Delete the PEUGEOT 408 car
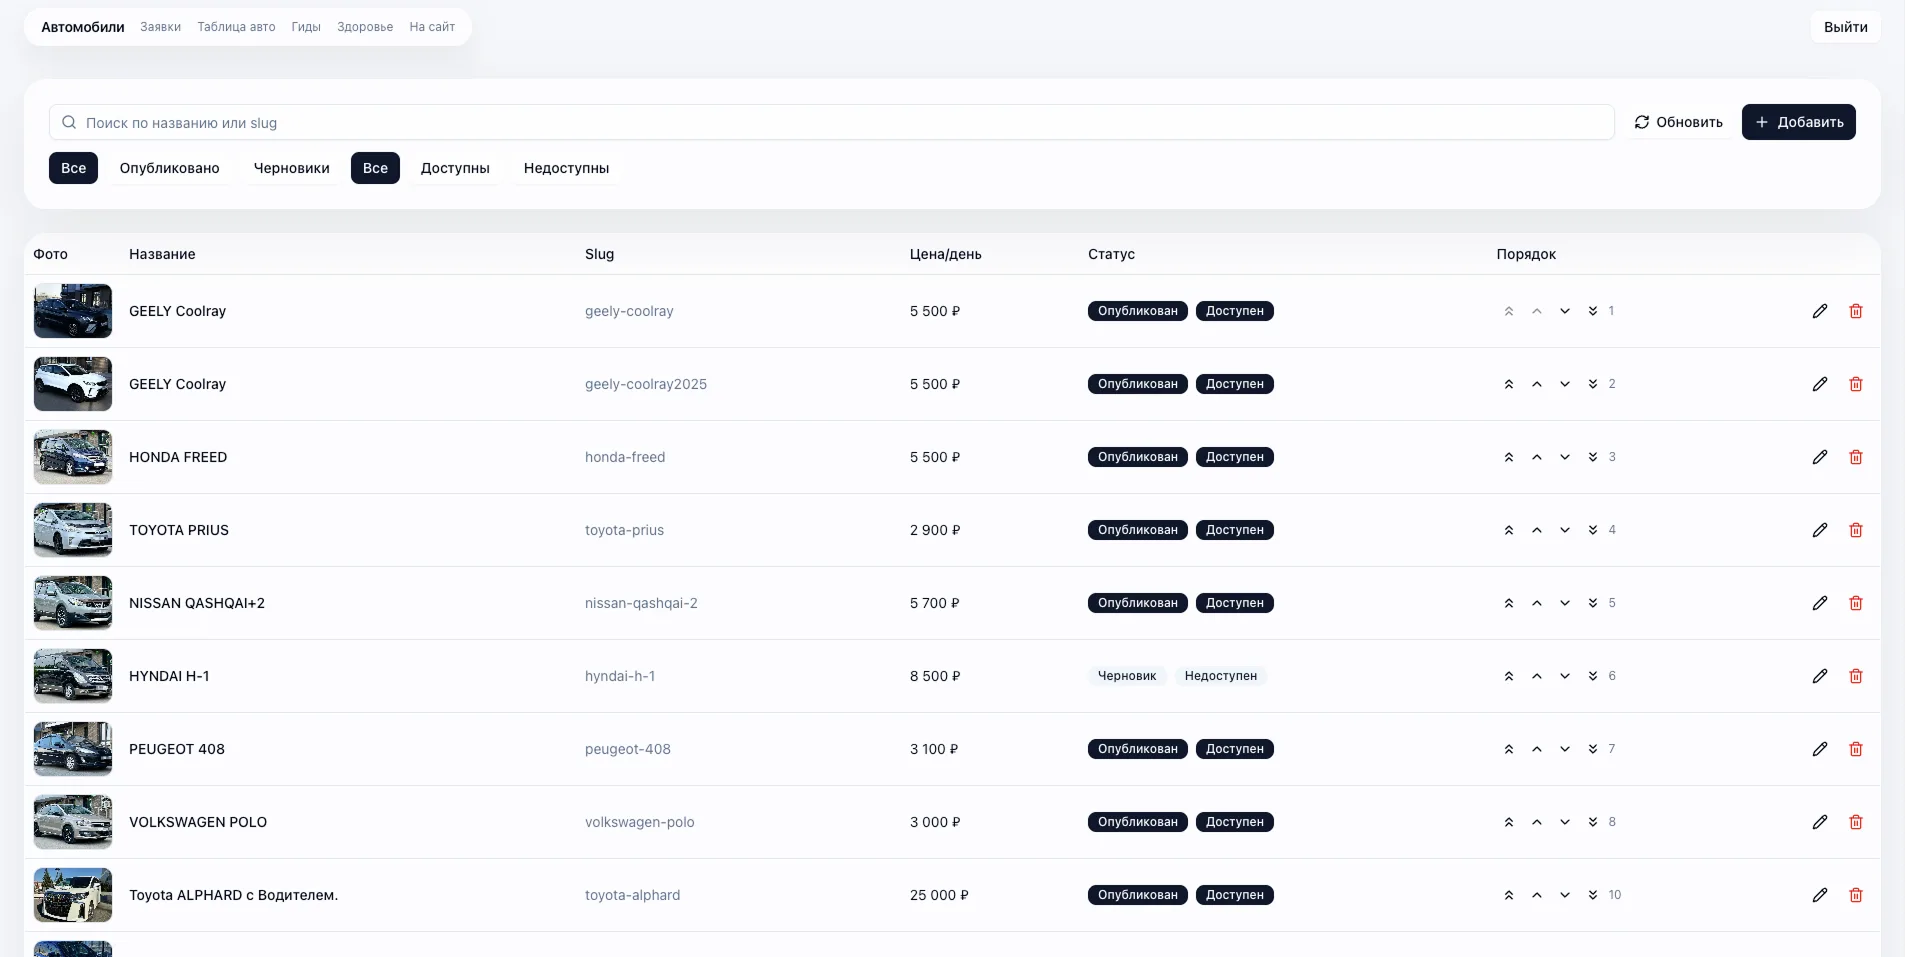 pos(1856,749)
